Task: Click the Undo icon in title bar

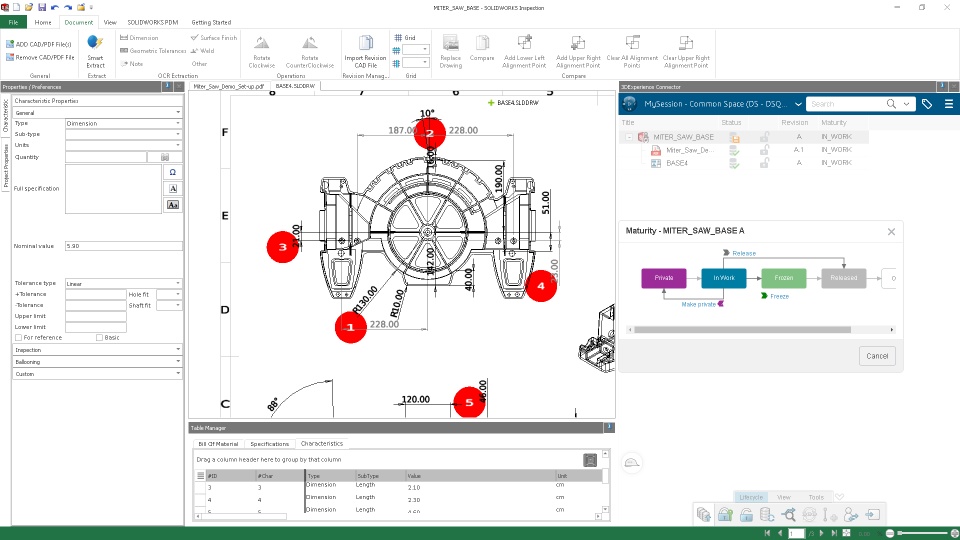Action: [x=54, y=7]
